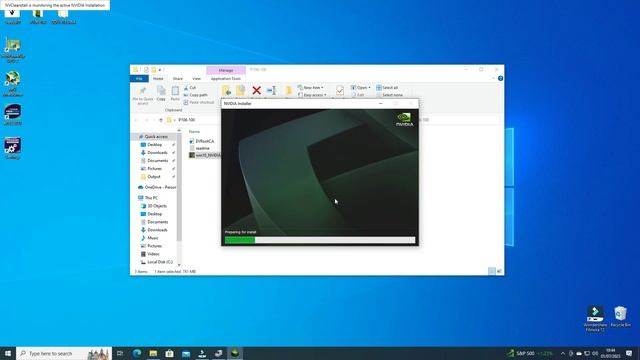Open the Easy access dropdown
Viewport: 640px width, 360px height.
point(312,95)
